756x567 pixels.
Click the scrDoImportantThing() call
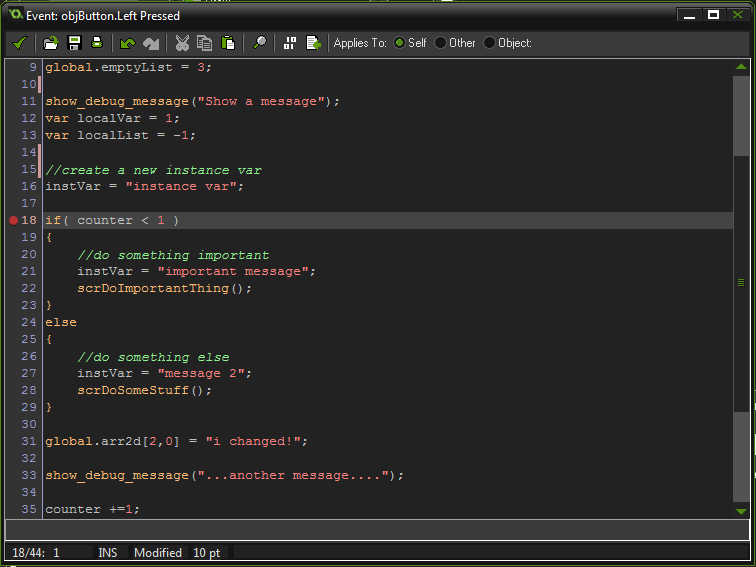[164, 288]
